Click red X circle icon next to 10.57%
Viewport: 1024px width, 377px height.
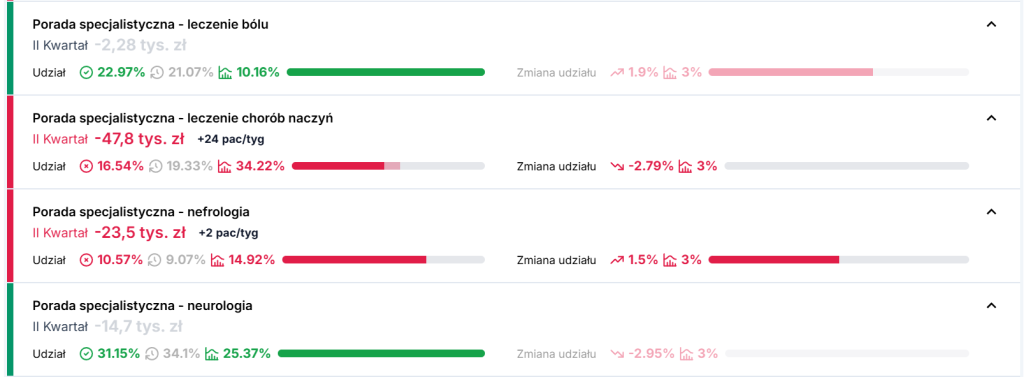tap(86, 260)
